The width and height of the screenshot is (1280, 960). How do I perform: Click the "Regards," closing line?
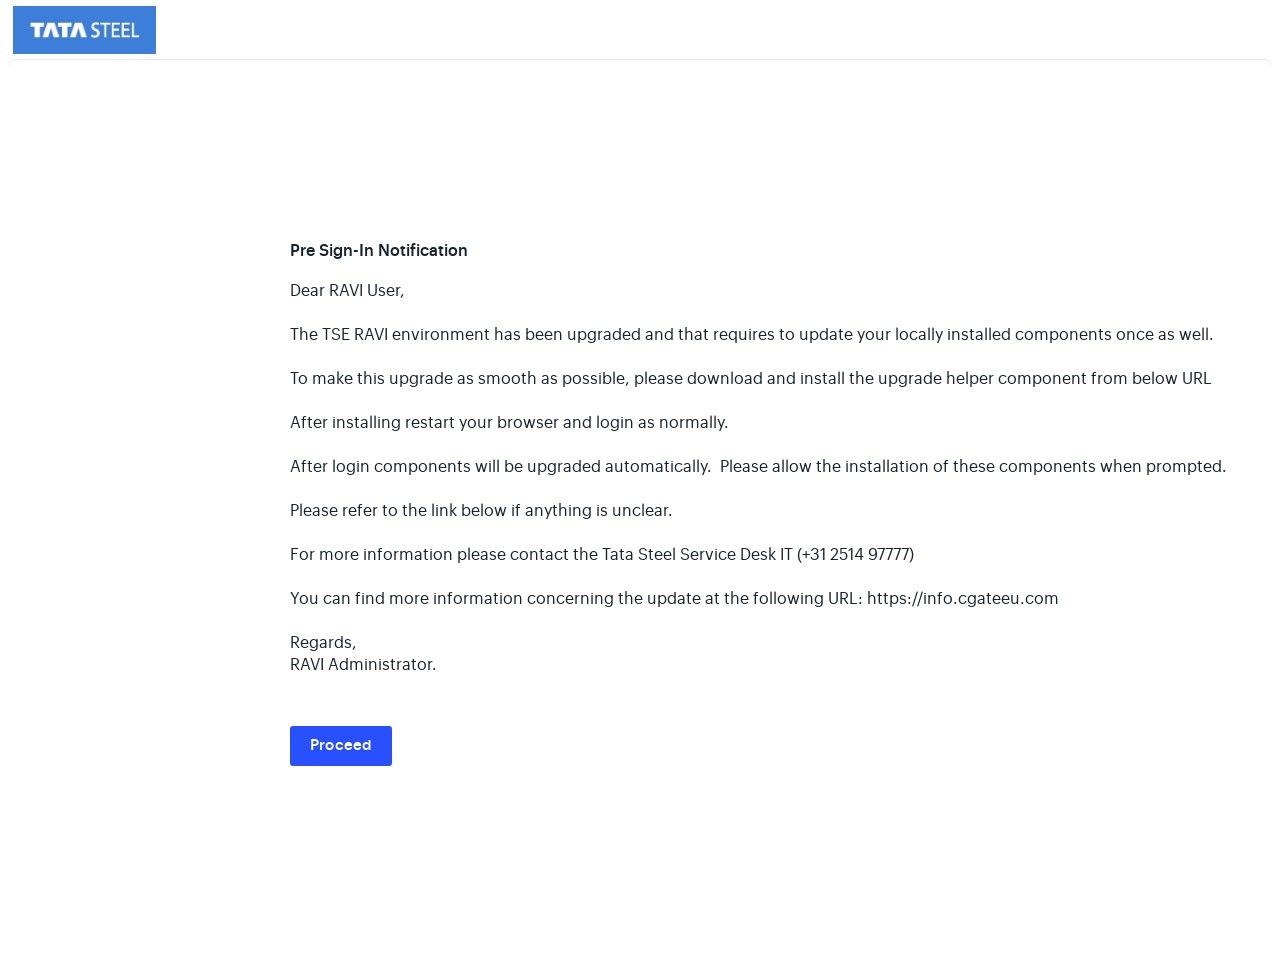click(x=322, y=642)
